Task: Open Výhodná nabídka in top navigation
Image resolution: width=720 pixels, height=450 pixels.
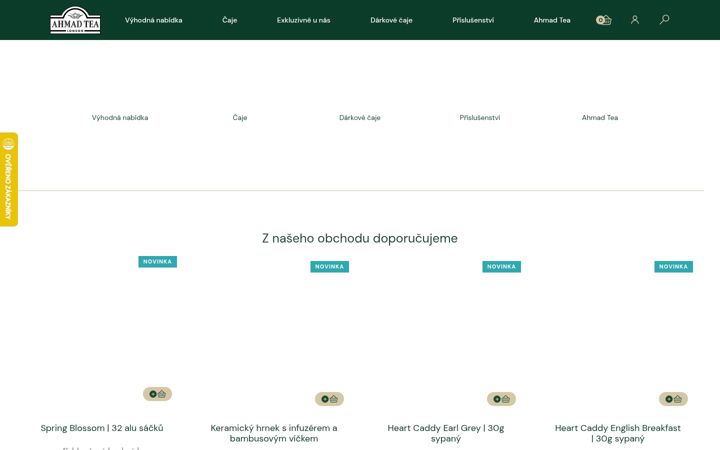Action: [153, 20]
